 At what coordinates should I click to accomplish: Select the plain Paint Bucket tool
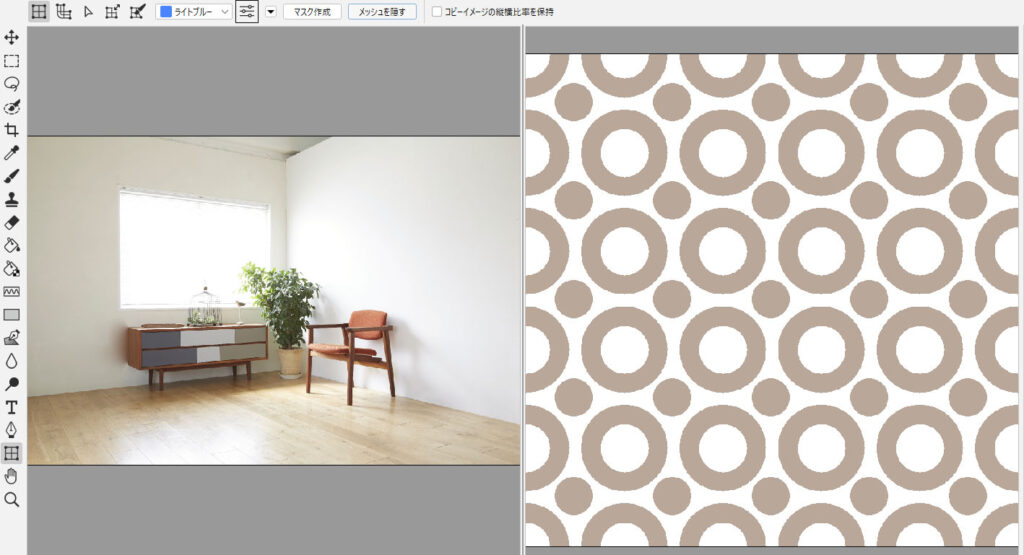[x=12, y=245]
